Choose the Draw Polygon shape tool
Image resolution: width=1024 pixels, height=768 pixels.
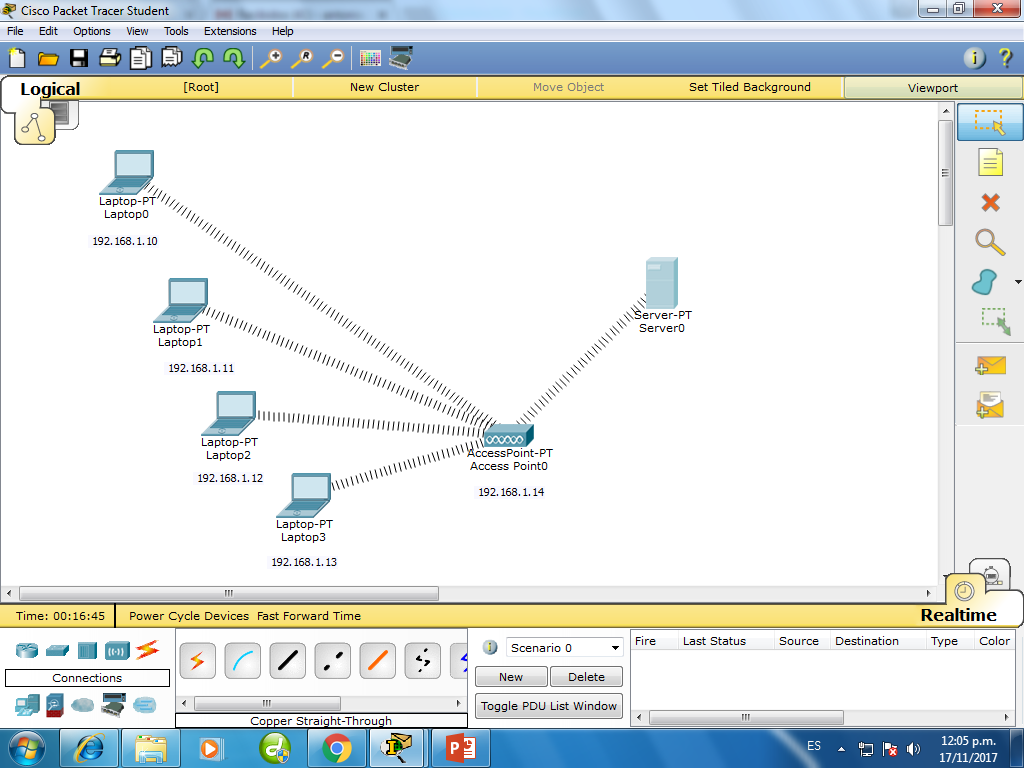[985, 282]
